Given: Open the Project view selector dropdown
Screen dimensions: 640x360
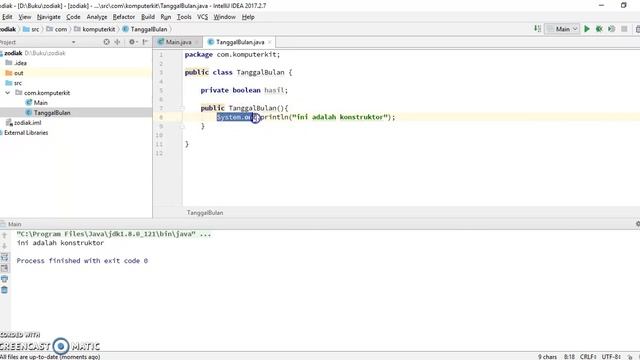Looking at the screenshot, I should pos(73,42).
